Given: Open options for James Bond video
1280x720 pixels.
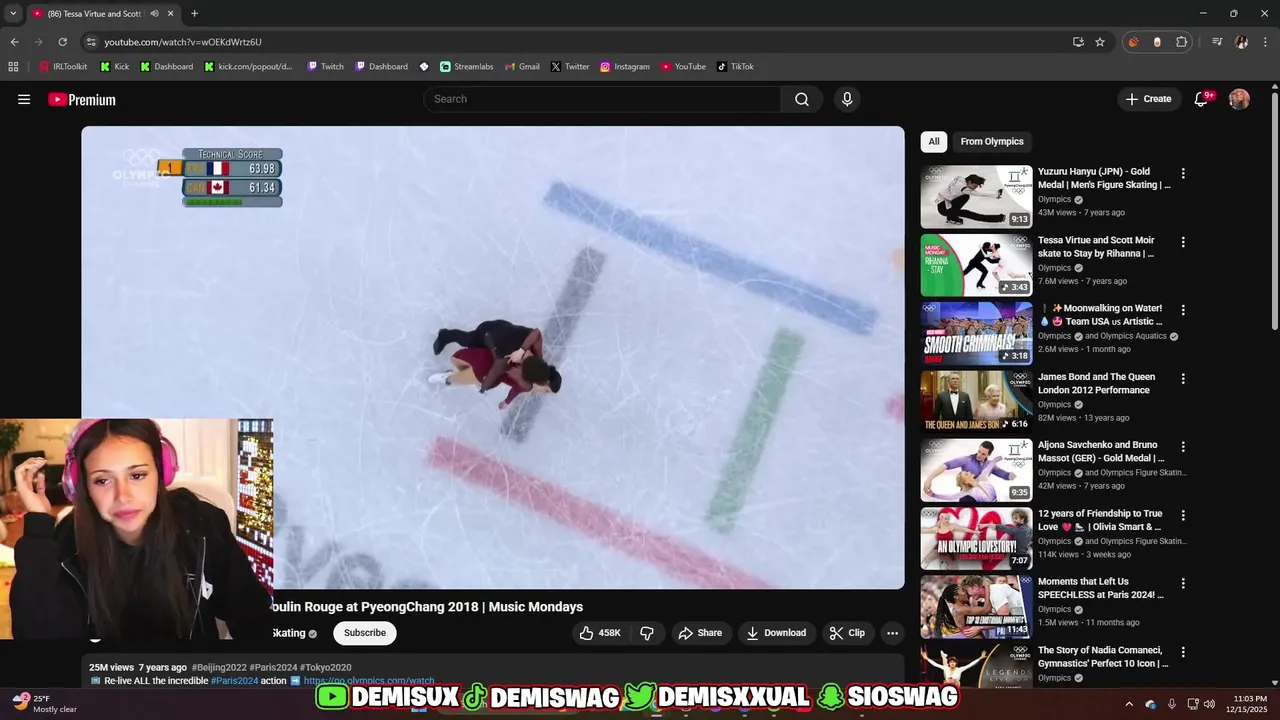Looking at the screenshot, I should pyautogui.click(x=1183, y=379).
